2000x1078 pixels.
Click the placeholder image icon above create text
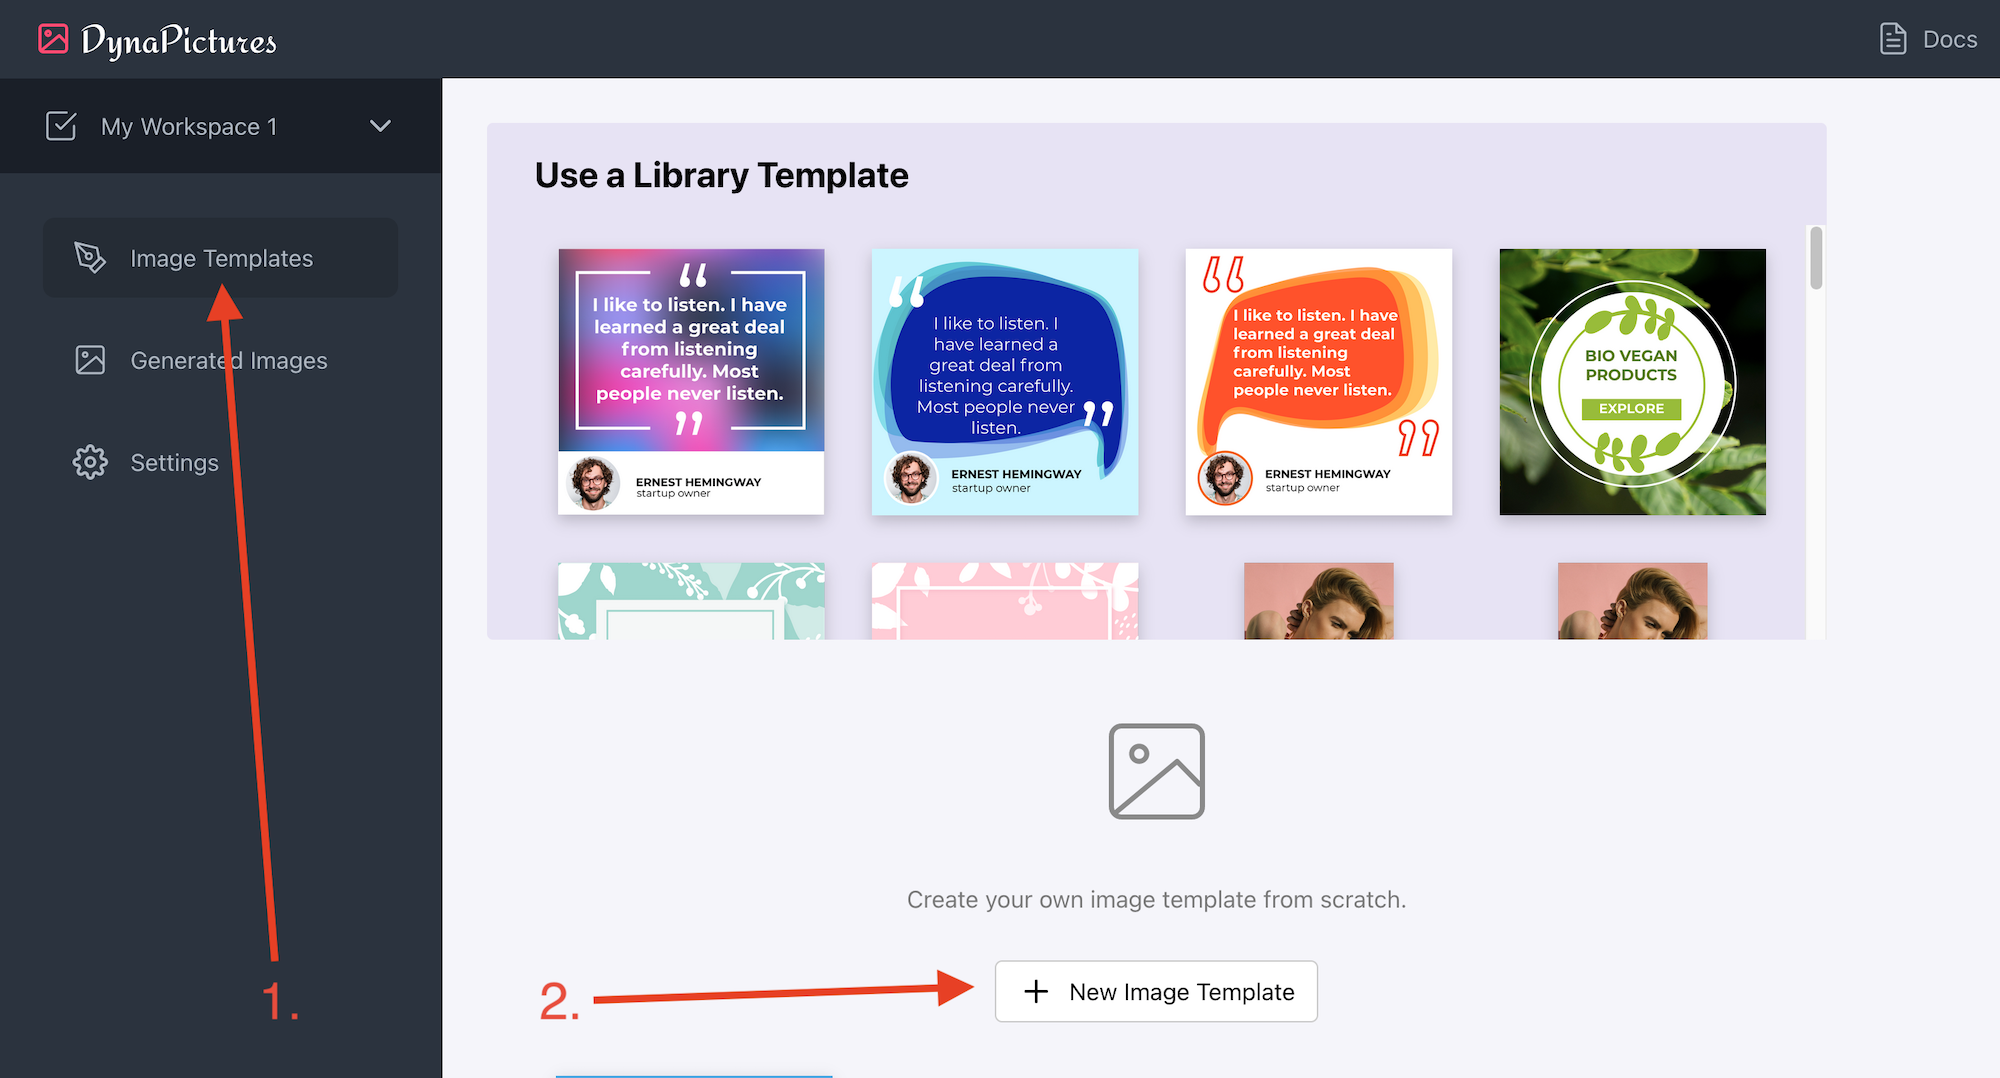[x=1155, y=772]
